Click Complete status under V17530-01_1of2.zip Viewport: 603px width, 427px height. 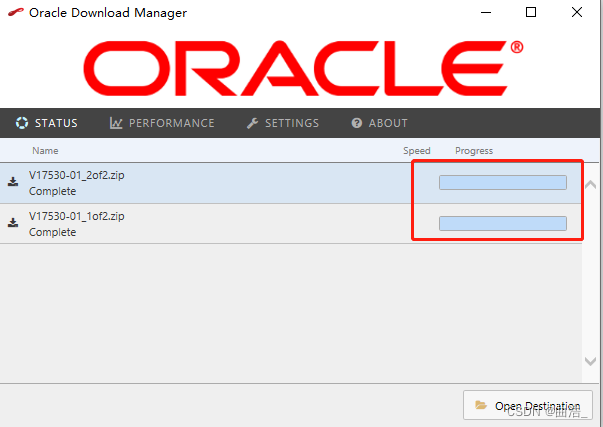point(52,232)
